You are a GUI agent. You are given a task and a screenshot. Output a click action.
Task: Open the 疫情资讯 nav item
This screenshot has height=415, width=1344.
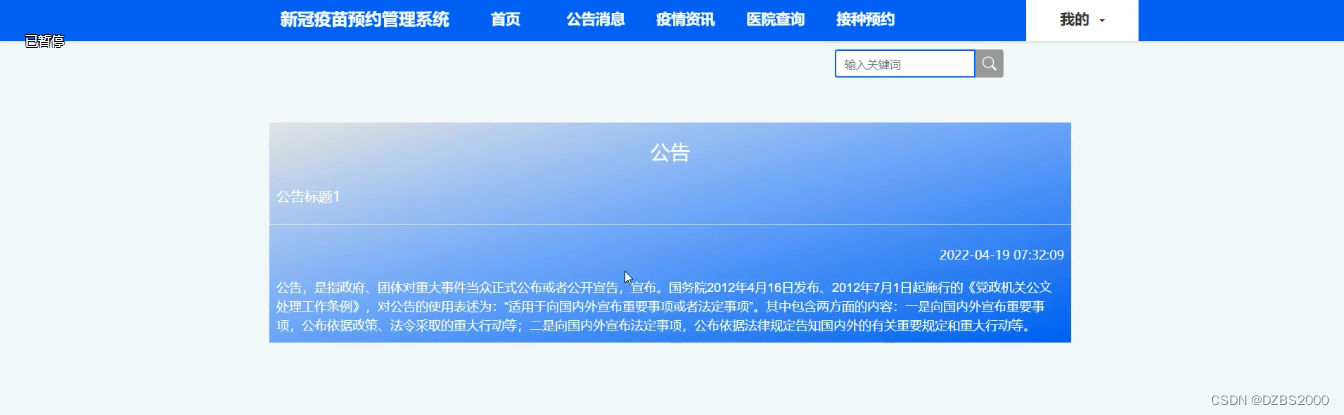pos(686,20)
